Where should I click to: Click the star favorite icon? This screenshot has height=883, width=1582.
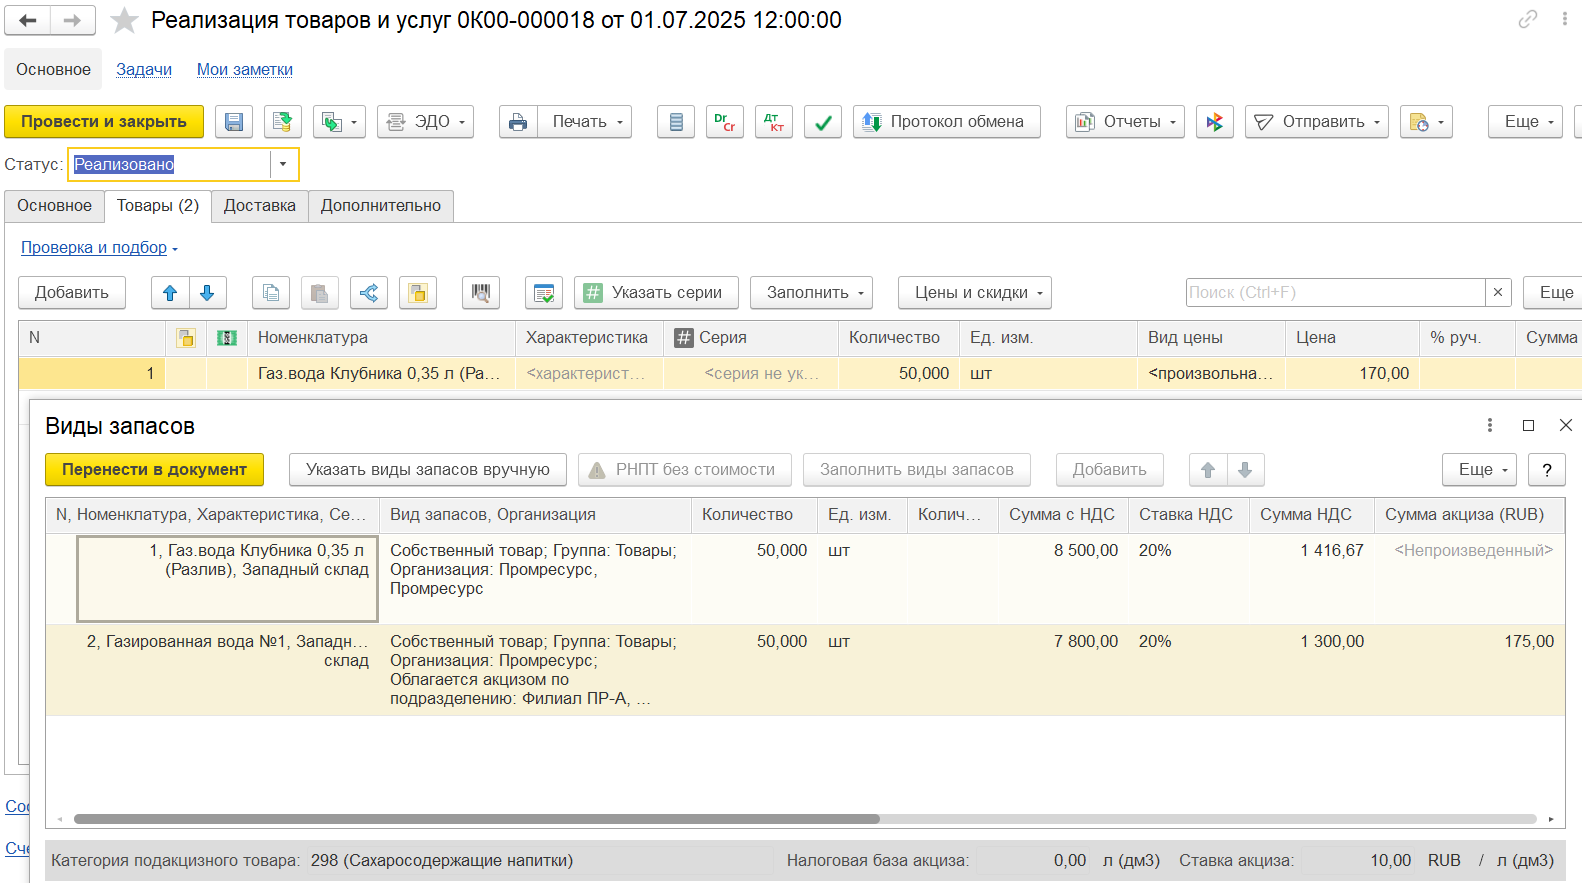tap(124, 20)
